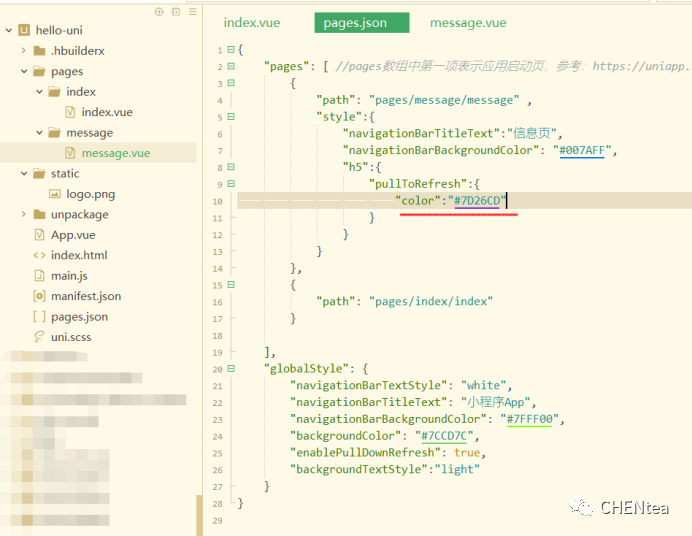Open the project panel hamburger menu

pyautogui.click(x=193, y=12)
